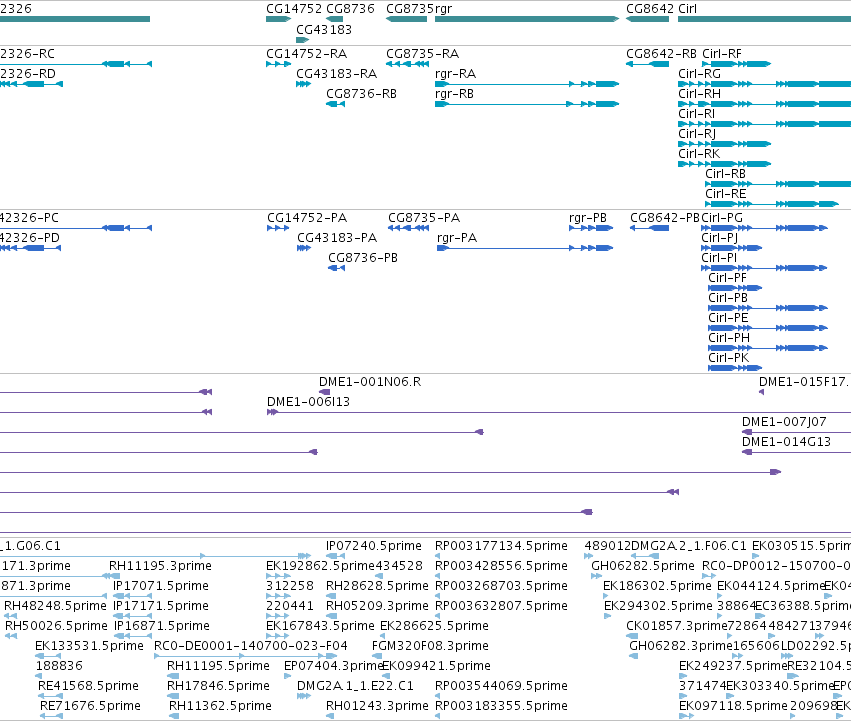Select EST RH48248.5prime label
The width and height of the screenshot is (851, 721).
55,606
